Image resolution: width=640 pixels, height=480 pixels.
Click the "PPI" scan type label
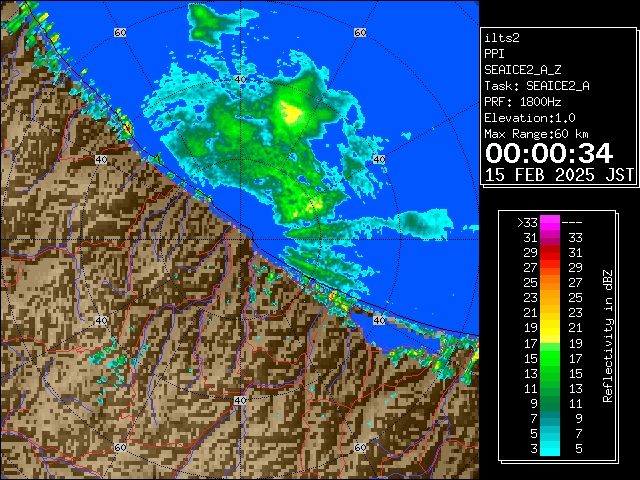pyautogui.click(x=494, y=54)
